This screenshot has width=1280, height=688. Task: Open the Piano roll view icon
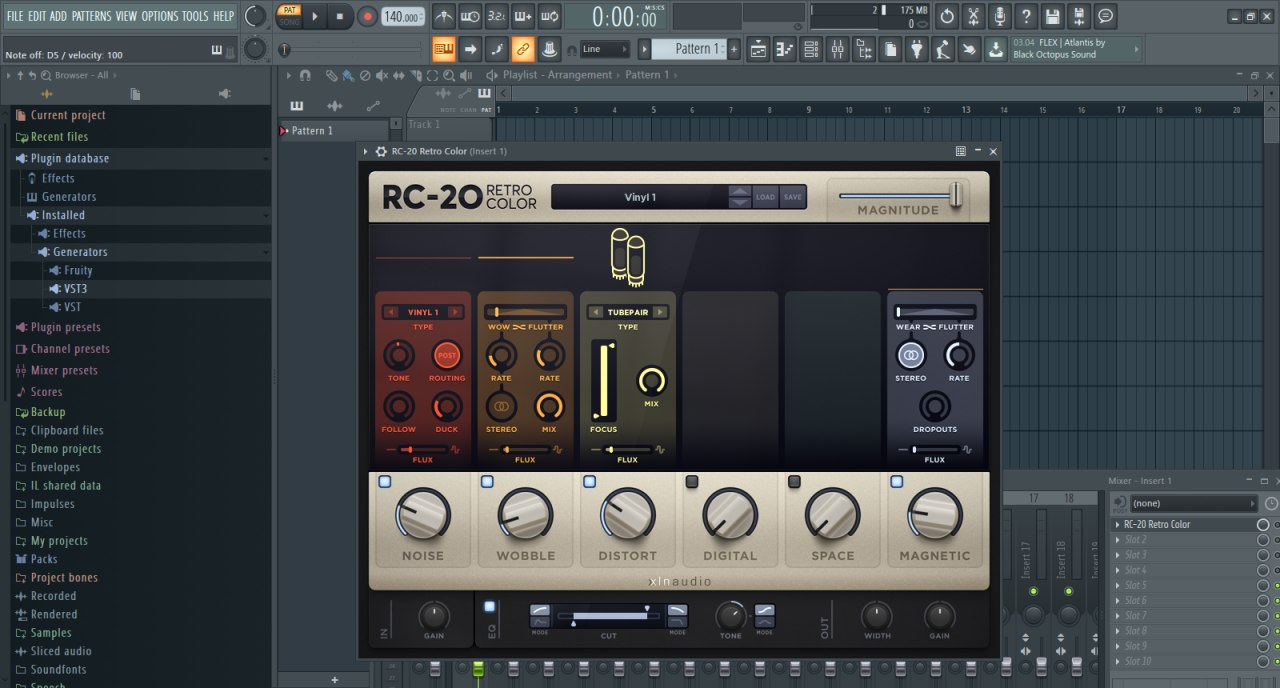(x=785, y=49)
